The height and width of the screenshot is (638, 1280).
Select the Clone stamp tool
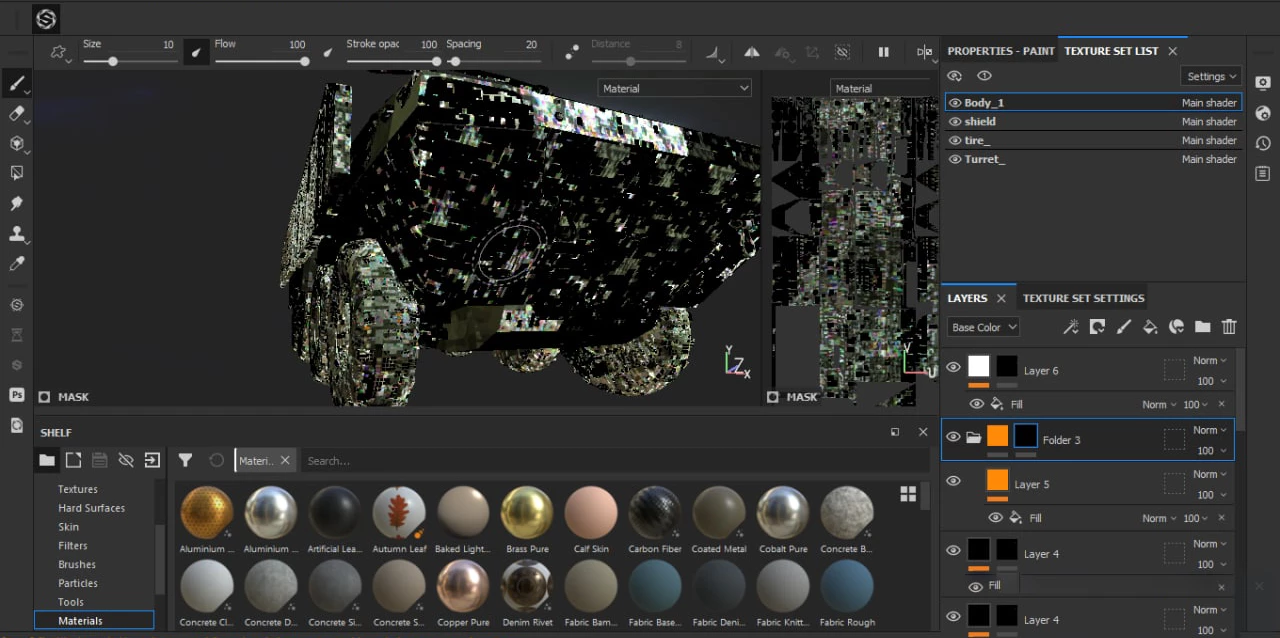tap(16, 234)
